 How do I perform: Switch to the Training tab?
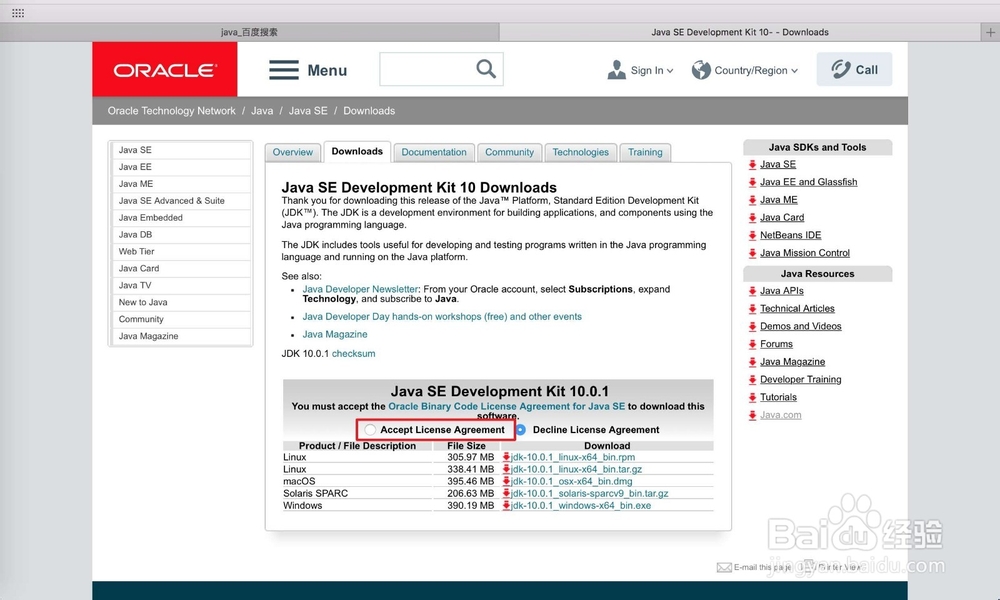[645, 152]
